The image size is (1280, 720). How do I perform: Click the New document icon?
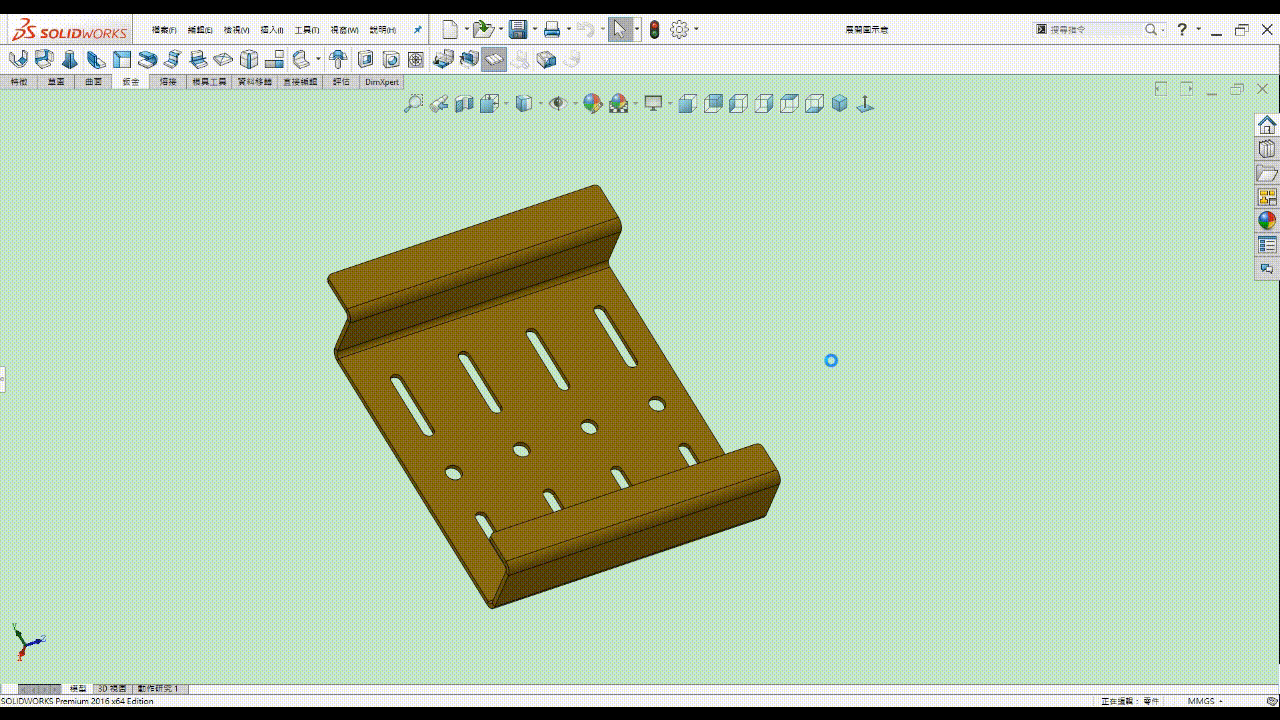(x=450, y=30)
